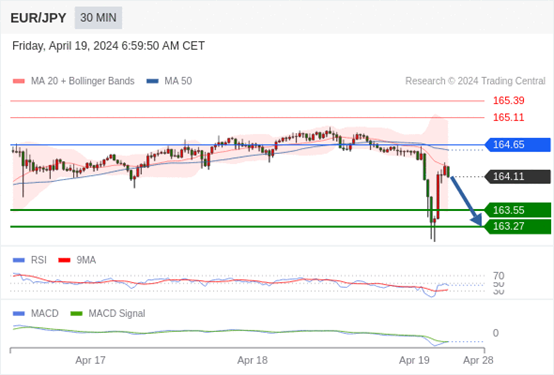Image resolution: width=554 pixels, height=375 pixels.
Task: Click the Apr 17 date marker
Action: click(90, 361)
